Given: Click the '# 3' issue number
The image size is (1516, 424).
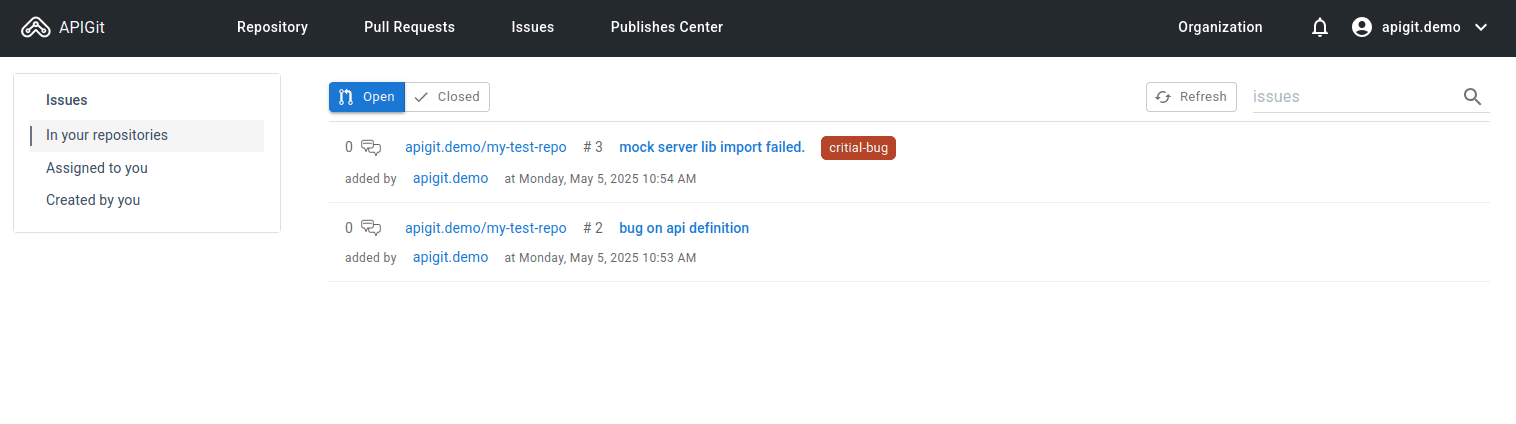Looking at the screenshot, I should click(x=593, y=147).
